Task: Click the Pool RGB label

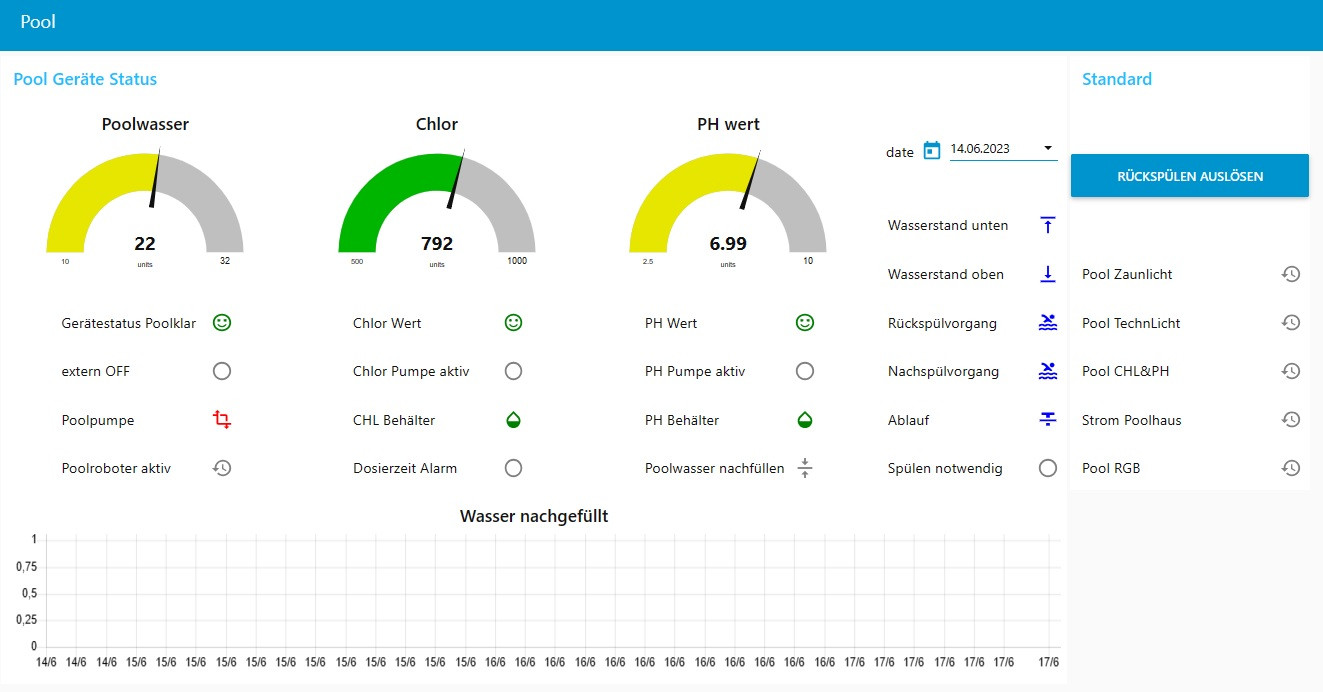Action: [1111, 468]
